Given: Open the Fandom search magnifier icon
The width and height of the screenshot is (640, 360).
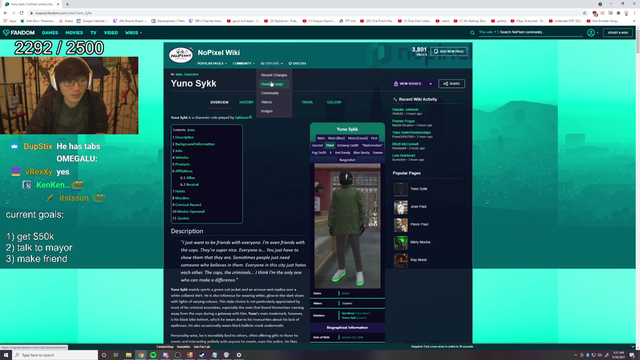Looking at the screenshot, I should click(472, 33).
